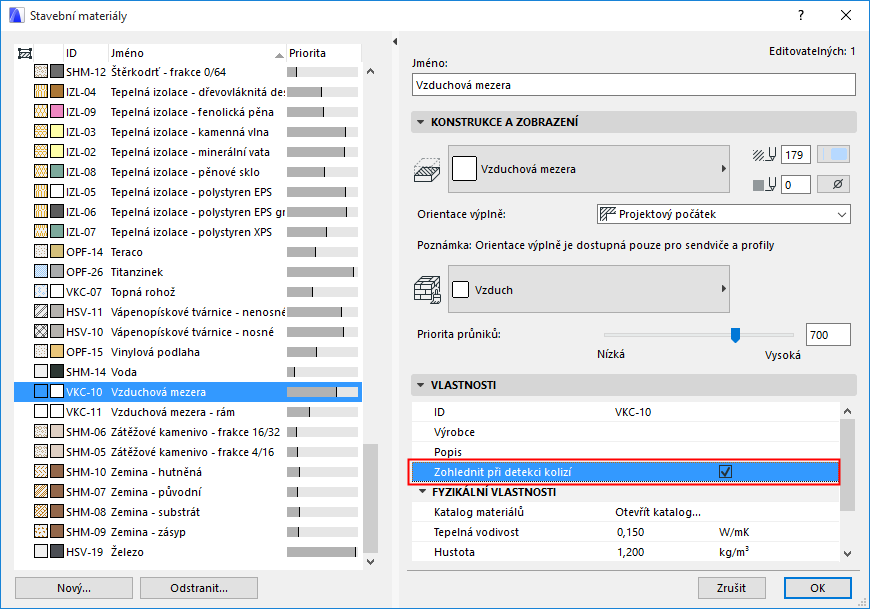Click the surface material brick icon beside Vzduch

(427, 290)
